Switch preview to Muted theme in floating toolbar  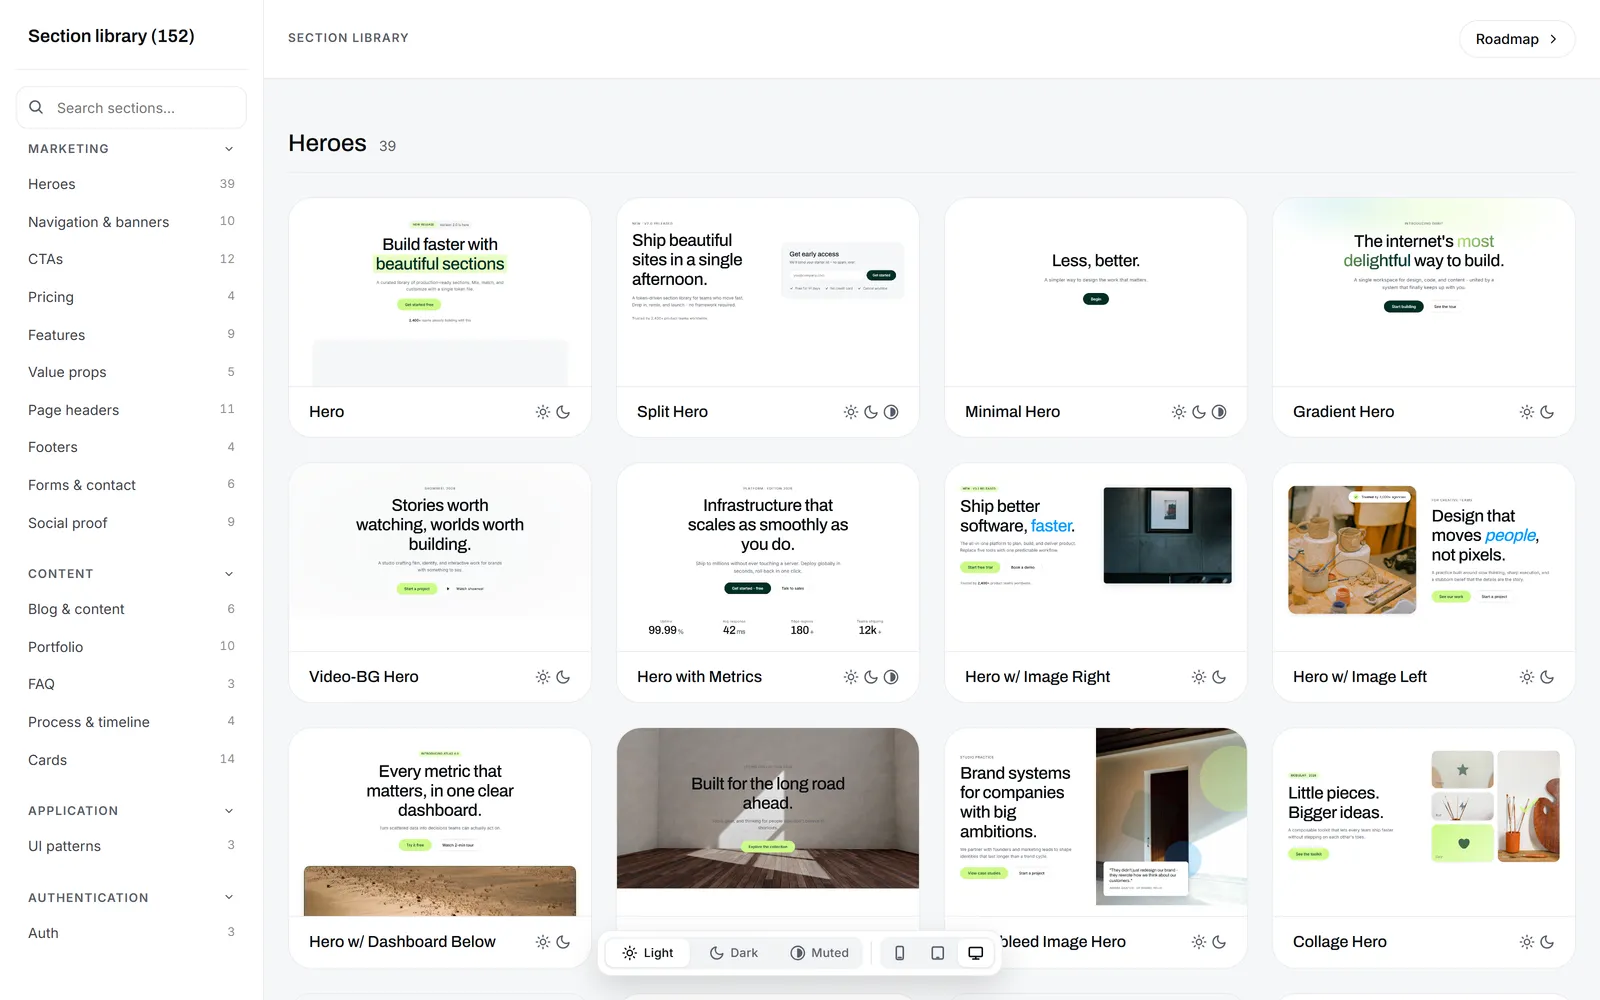coord(820,953)
